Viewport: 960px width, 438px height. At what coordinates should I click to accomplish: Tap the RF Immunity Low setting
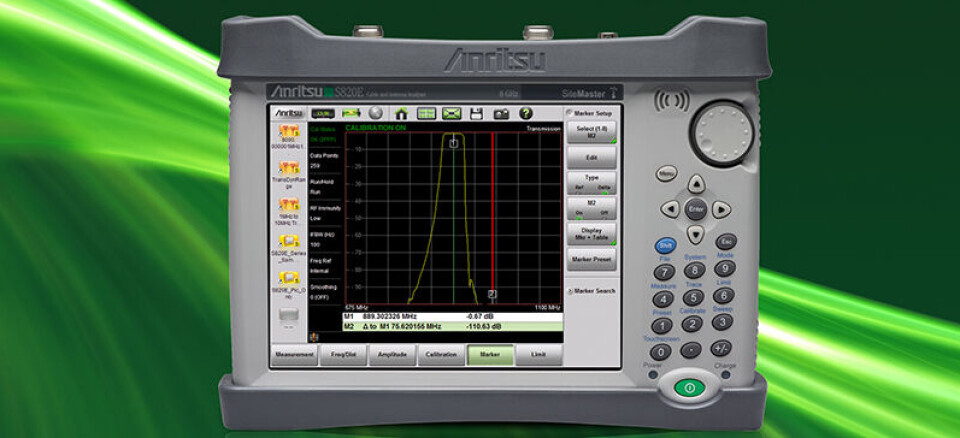pos(324,213)
